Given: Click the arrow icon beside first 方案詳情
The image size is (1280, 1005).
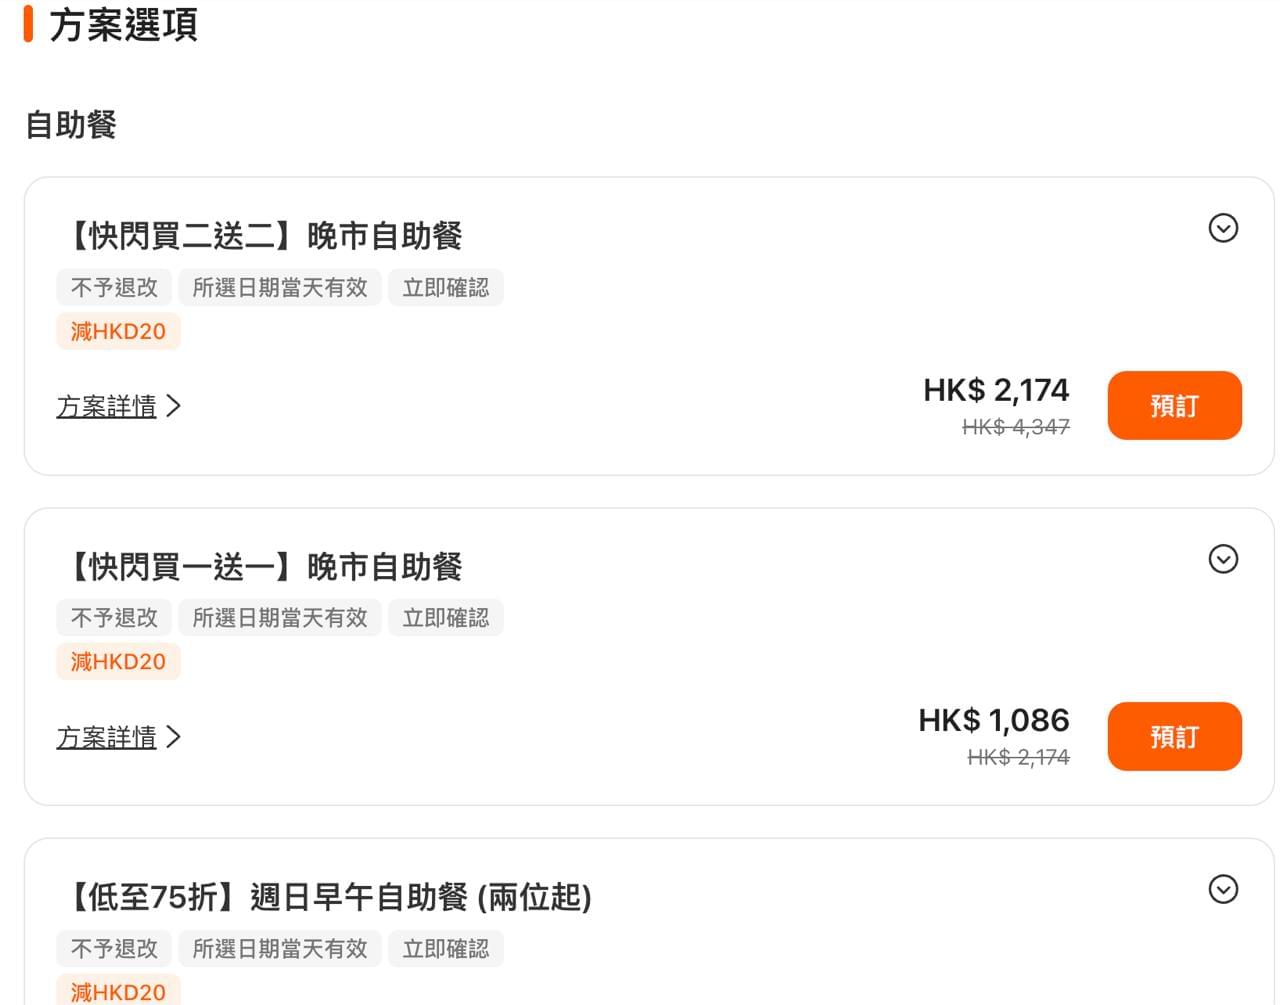Looking at the screenshot, I should point(173,406).
